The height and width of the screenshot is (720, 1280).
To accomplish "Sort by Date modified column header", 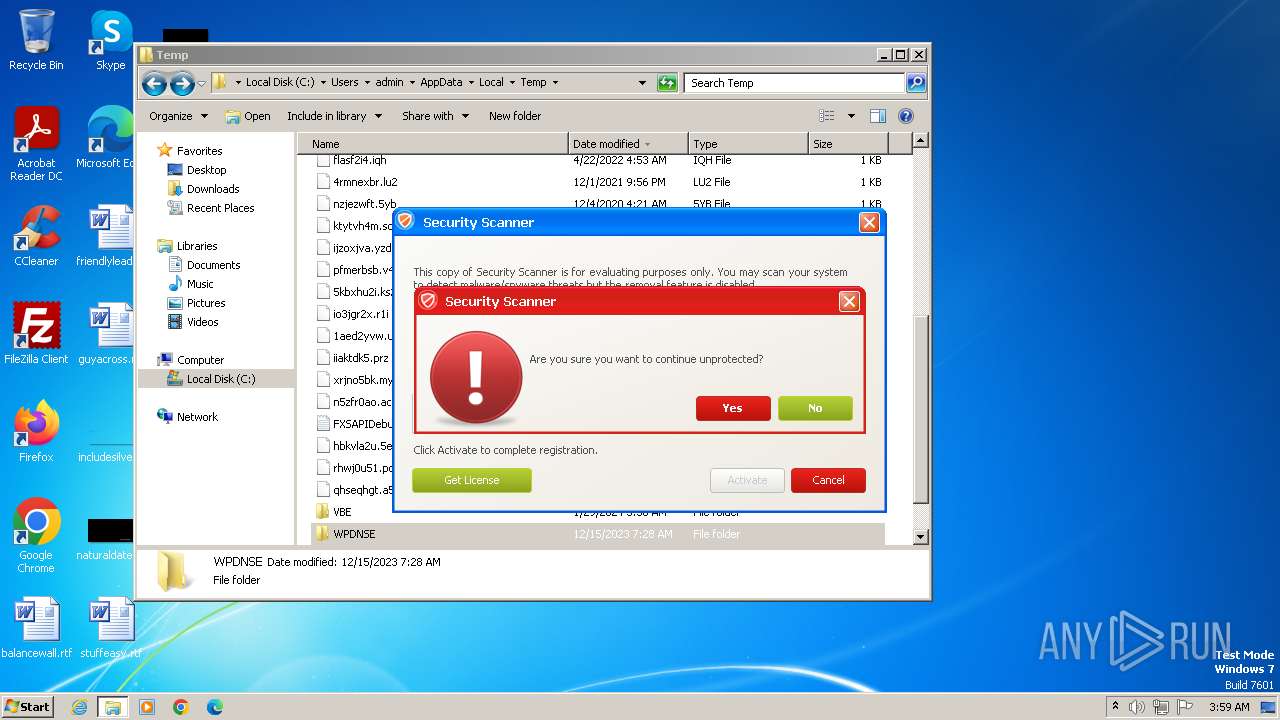I will click(x=628, y=144).
